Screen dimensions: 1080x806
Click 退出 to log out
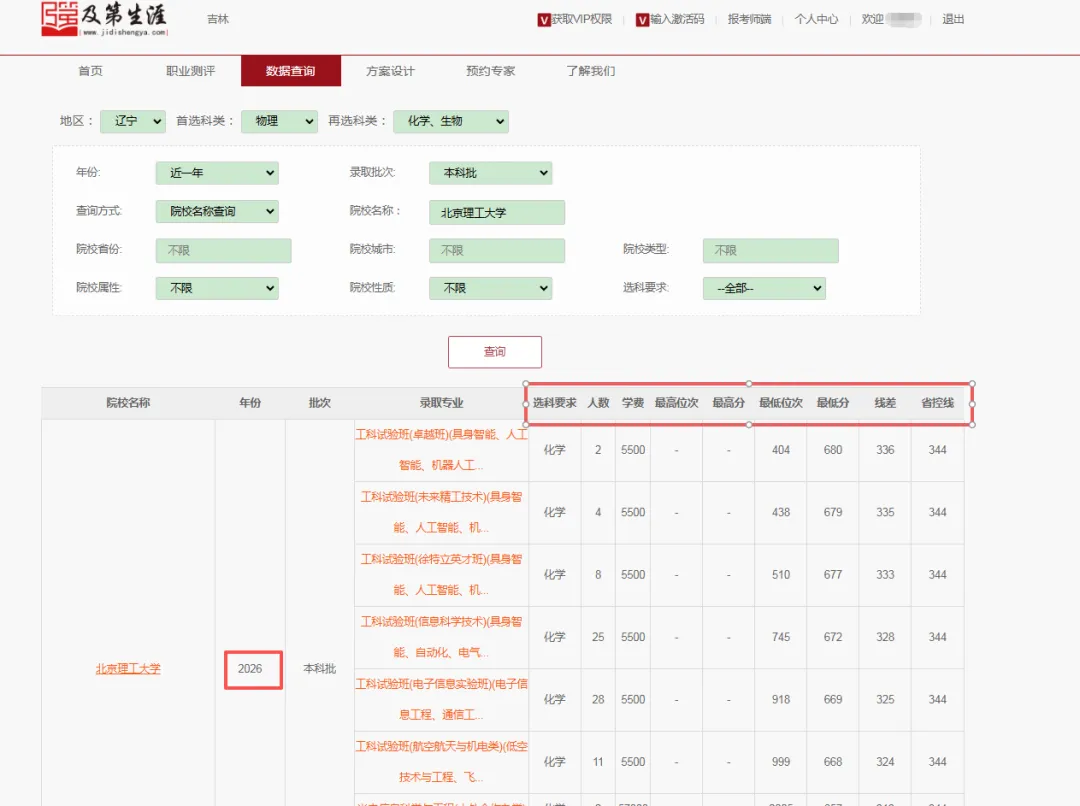coord(953,19)
